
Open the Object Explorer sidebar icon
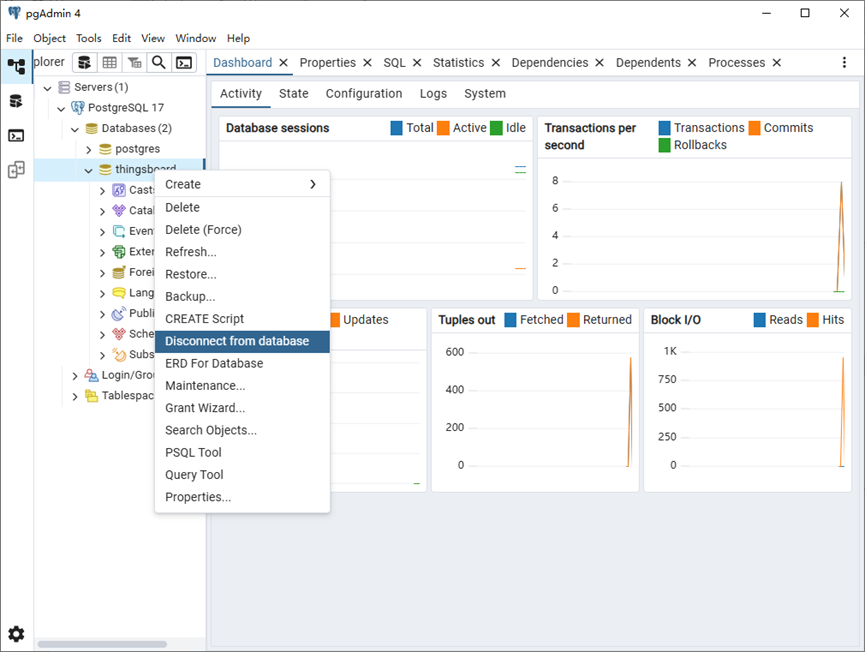[x=16, y=66]
